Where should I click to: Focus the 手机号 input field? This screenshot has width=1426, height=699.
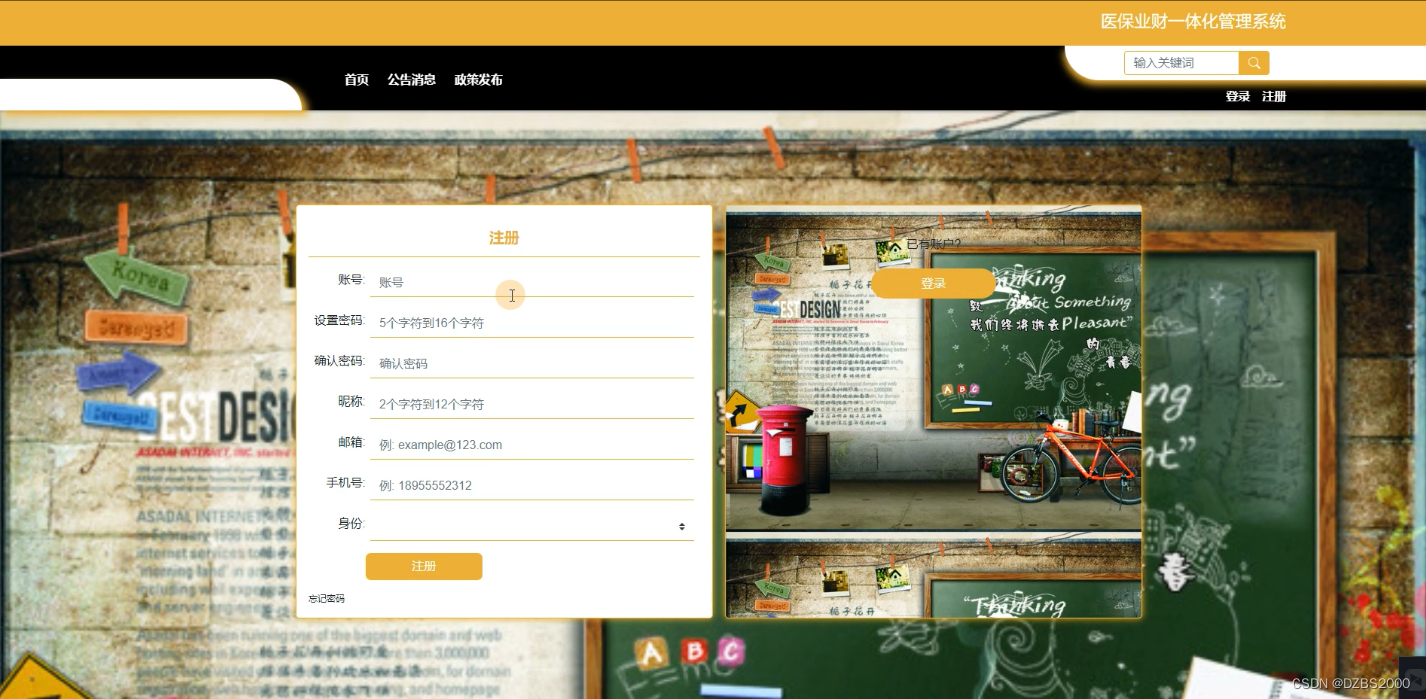click(x=532, y=486)
